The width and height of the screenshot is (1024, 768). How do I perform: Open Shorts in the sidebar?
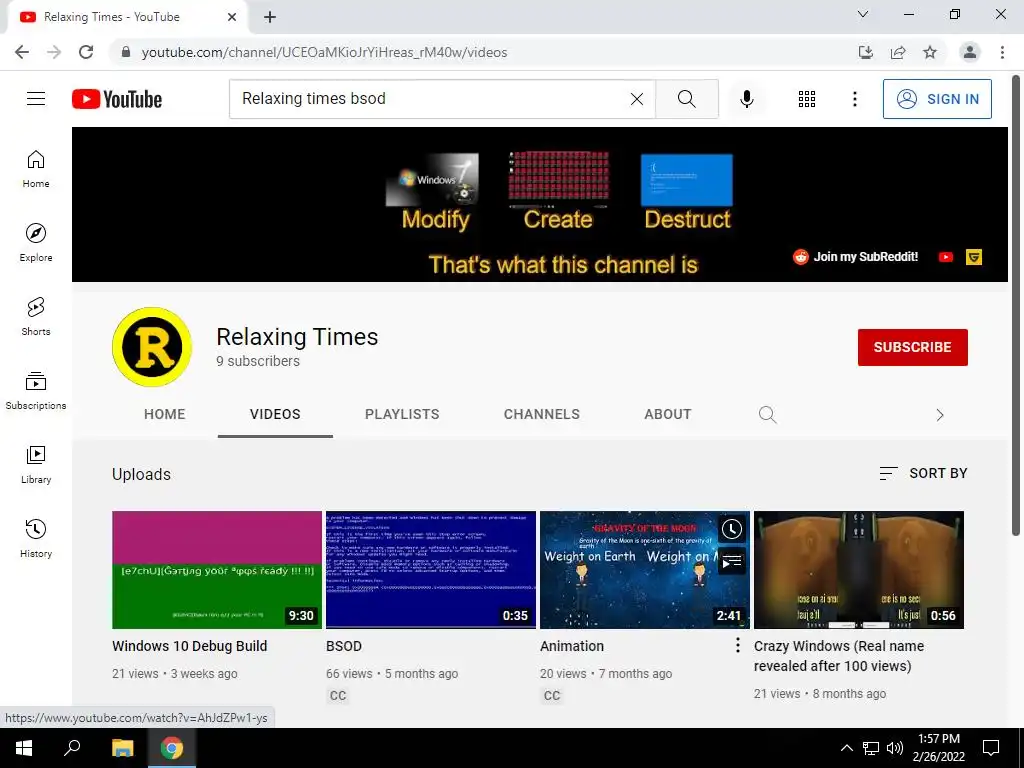36,317
